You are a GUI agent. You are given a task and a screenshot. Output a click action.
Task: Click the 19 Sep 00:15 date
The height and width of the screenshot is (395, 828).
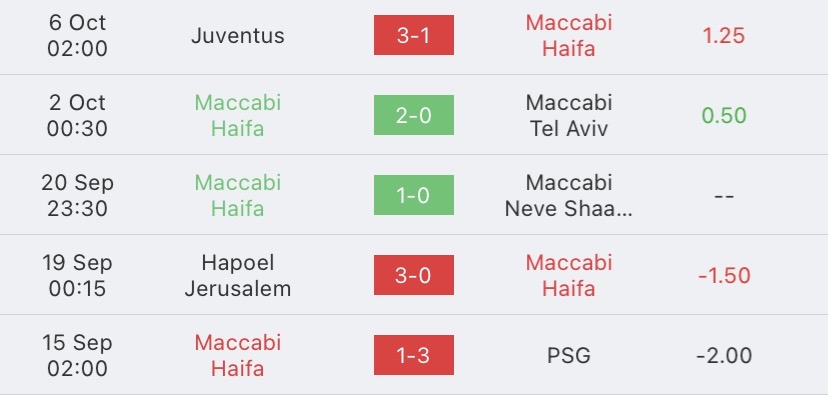coord(77,275)
